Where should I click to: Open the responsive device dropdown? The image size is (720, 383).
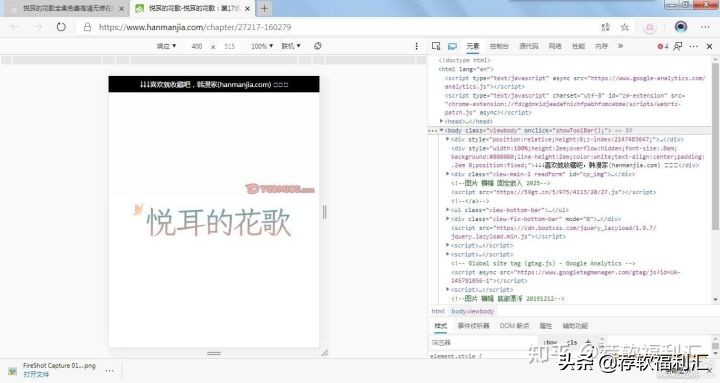166,46
